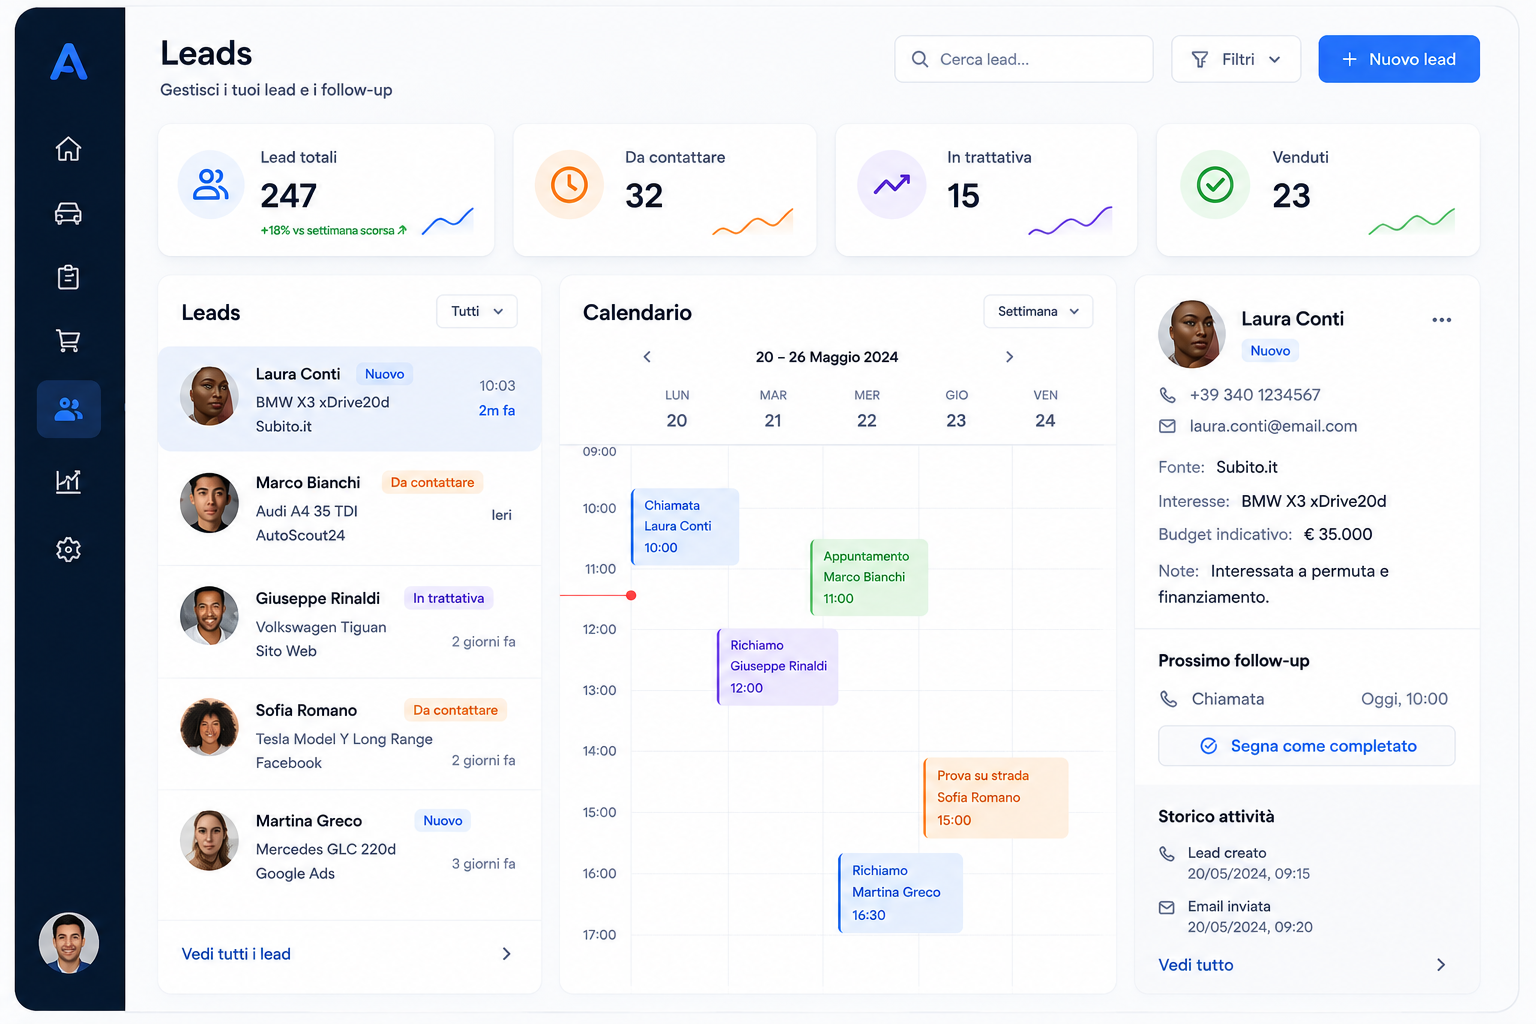1536x1024 pixels.
Task: Click the Da contattare clock icon
Action: pos(569,185)
